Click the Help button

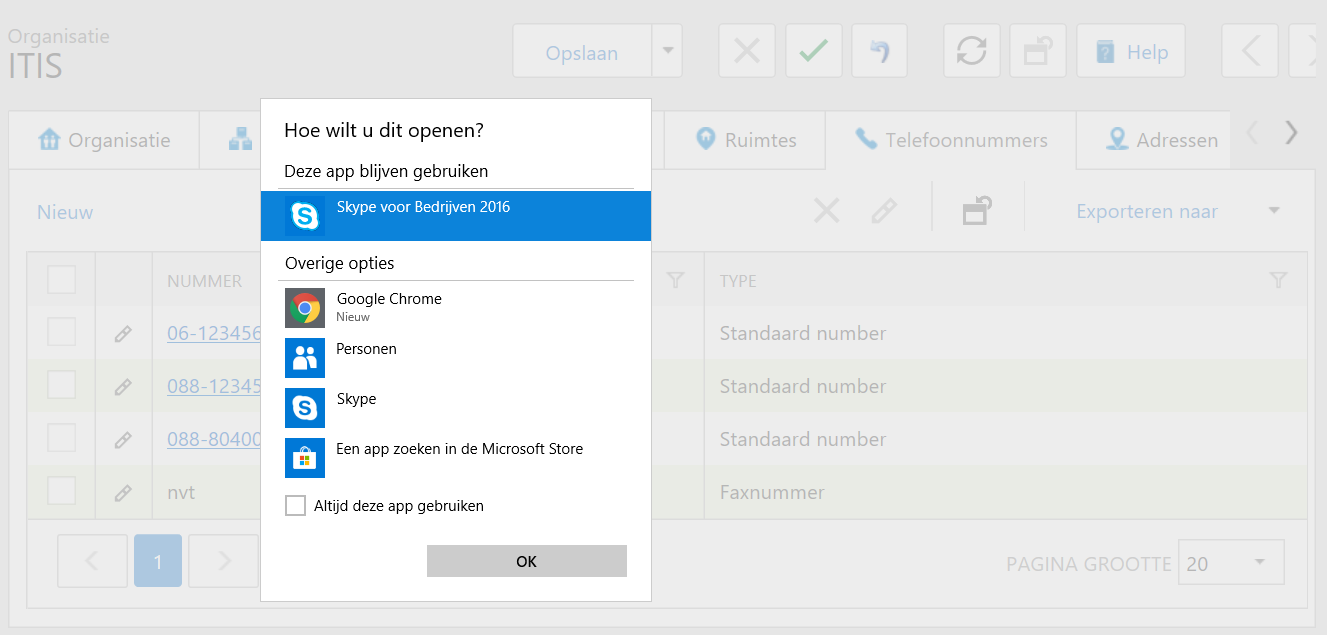1131,52
